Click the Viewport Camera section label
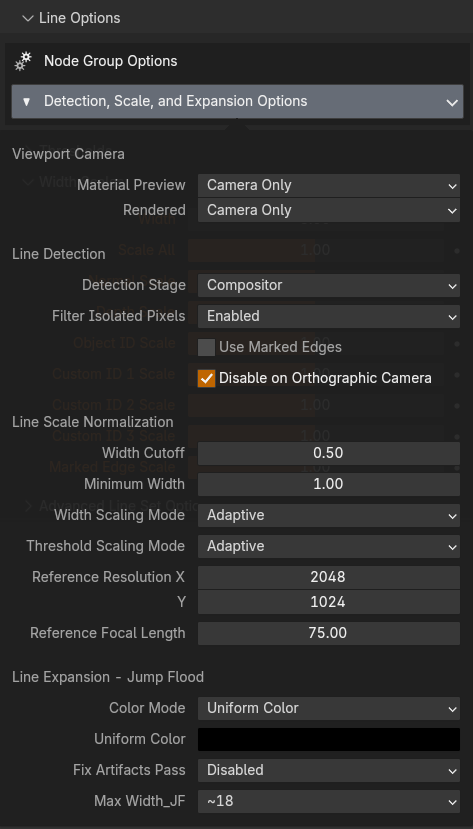Screen dimensions: 473x829 tap(68, 154)
